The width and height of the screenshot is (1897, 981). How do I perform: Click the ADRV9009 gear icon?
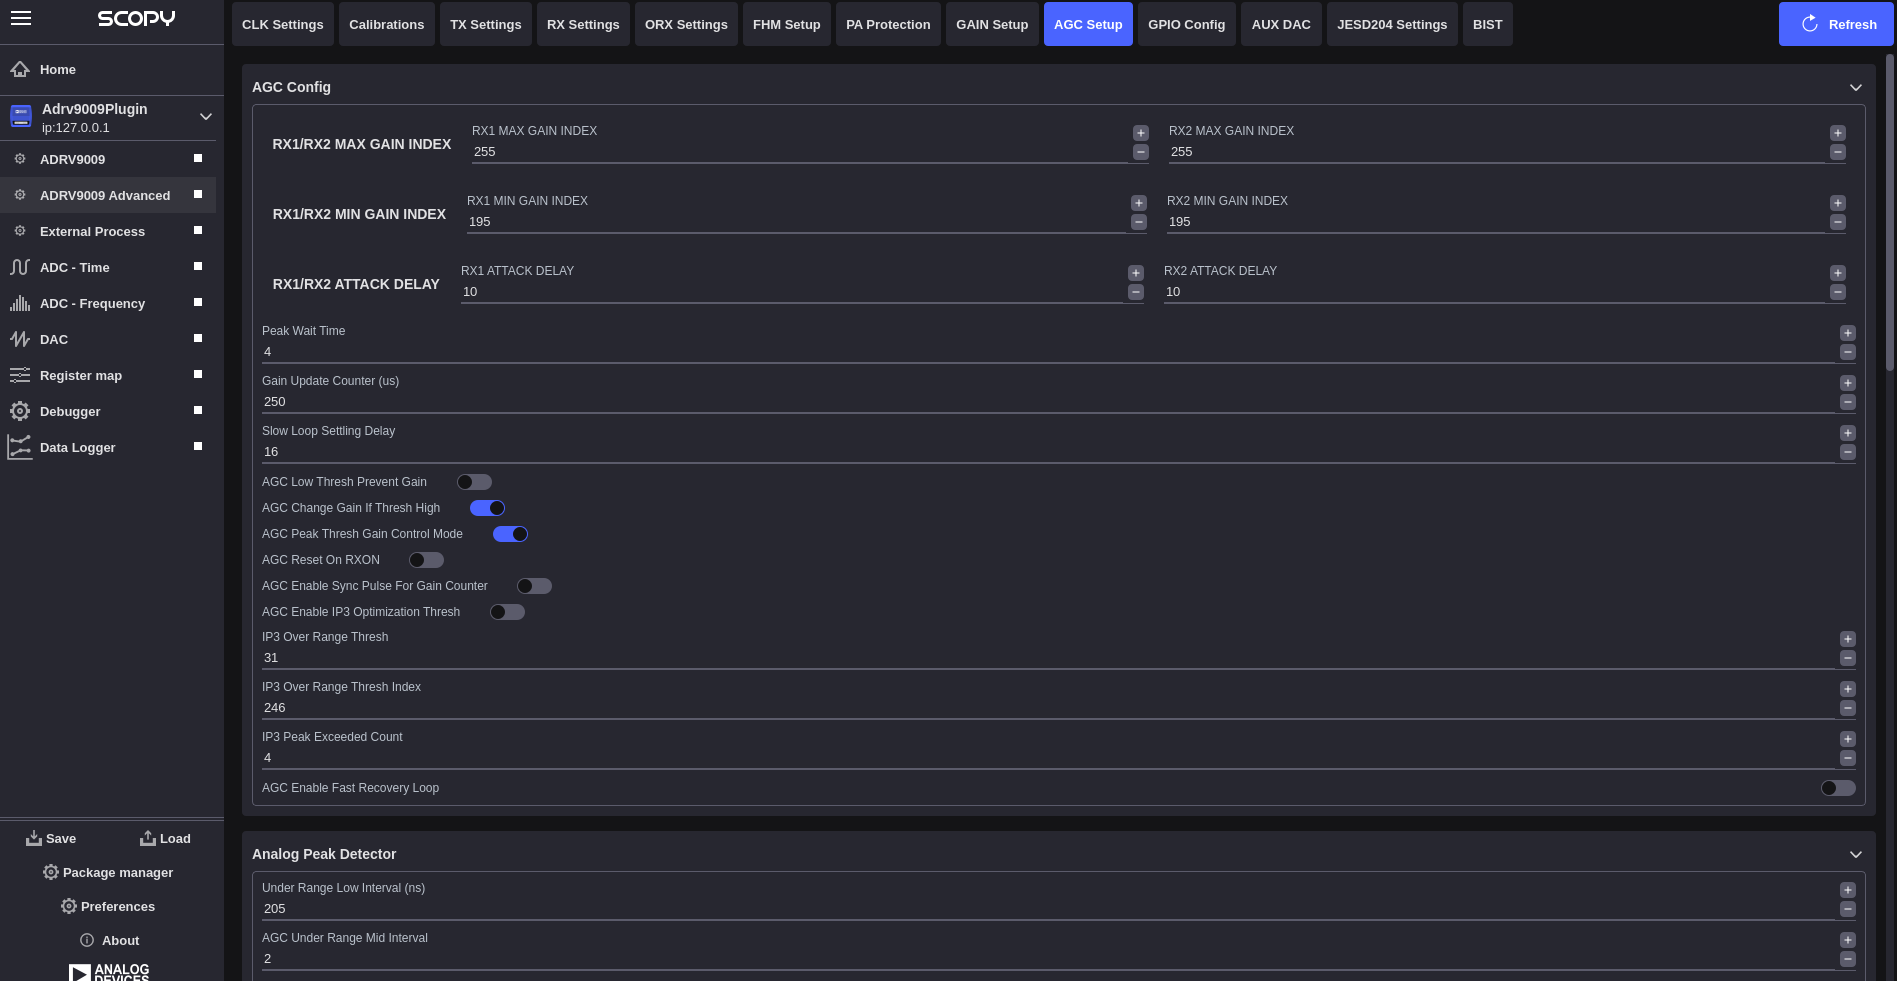pyautogui.click(x=20, y=159)
